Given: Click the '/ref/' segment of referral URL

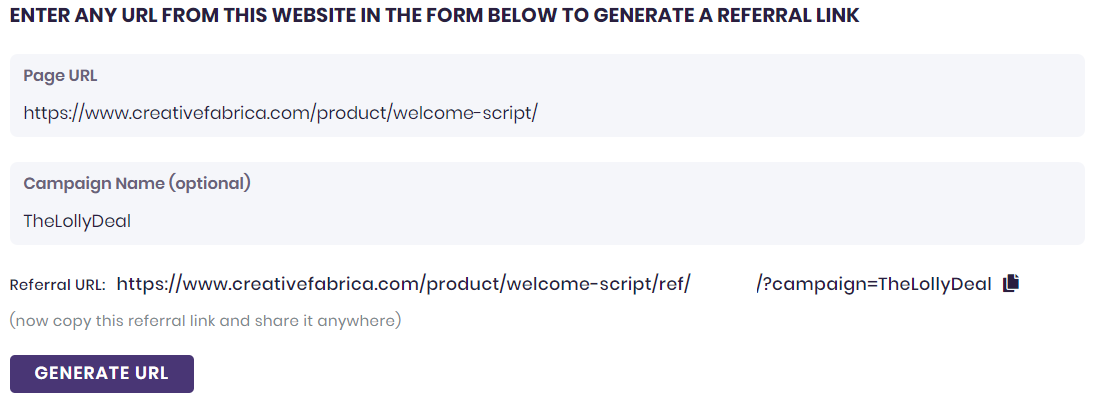Looking at the screenshot, I should pyautogui.click(x=672, y=284).
